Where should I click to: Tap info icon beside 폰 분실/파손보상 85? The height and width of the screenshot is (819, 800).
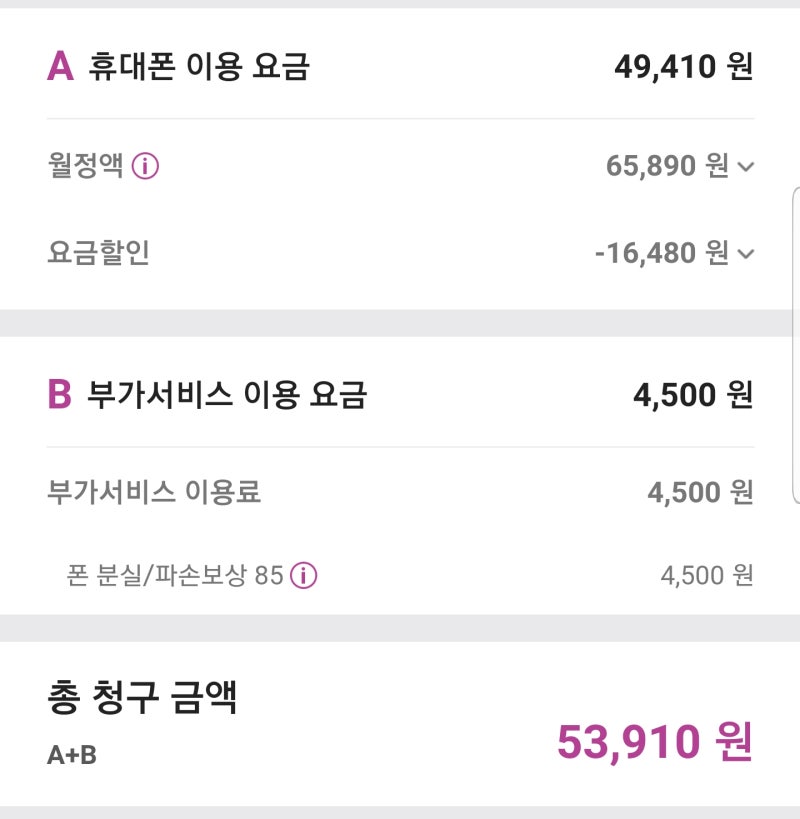(303, 576)
